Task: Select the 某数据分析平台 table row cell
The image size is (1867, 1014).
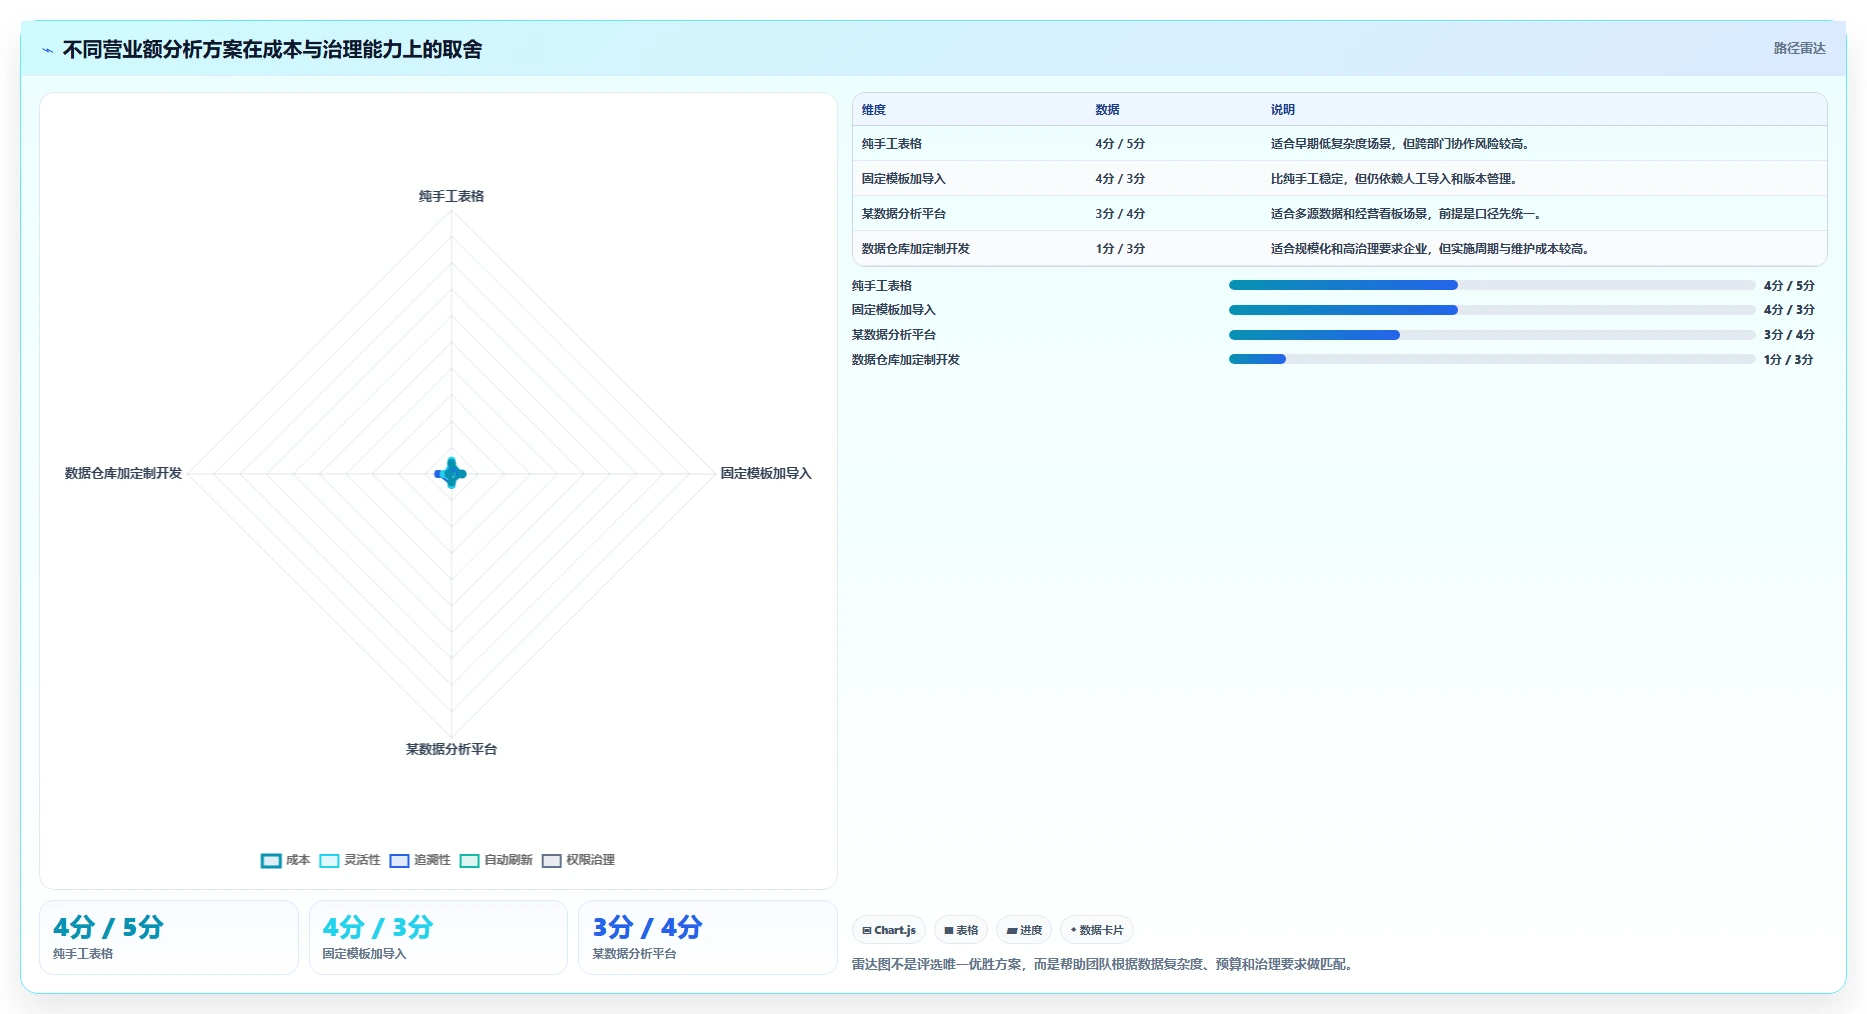Action: 904,214
